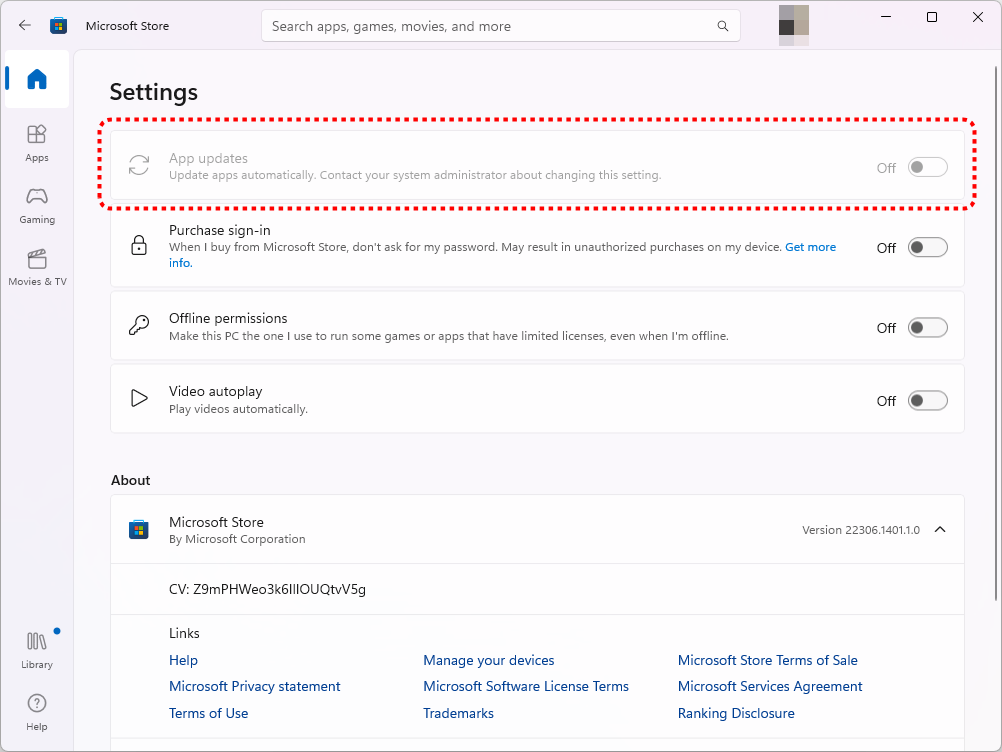Click the Microsoft Store logo in title bar
This screenshot has height=752, width=1002.
pos(58,26)
